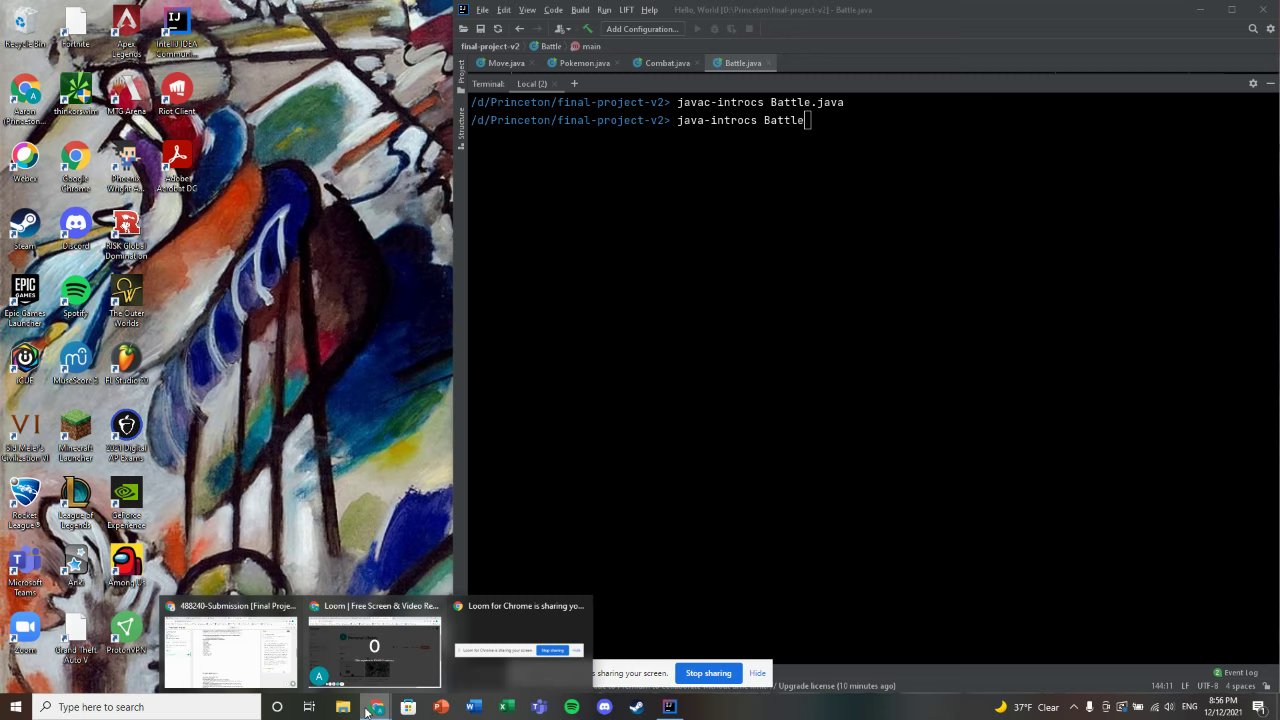Switch to Combat.java editor tab
This screenshot has width=1280, height=720.
[x=667, y=63]
